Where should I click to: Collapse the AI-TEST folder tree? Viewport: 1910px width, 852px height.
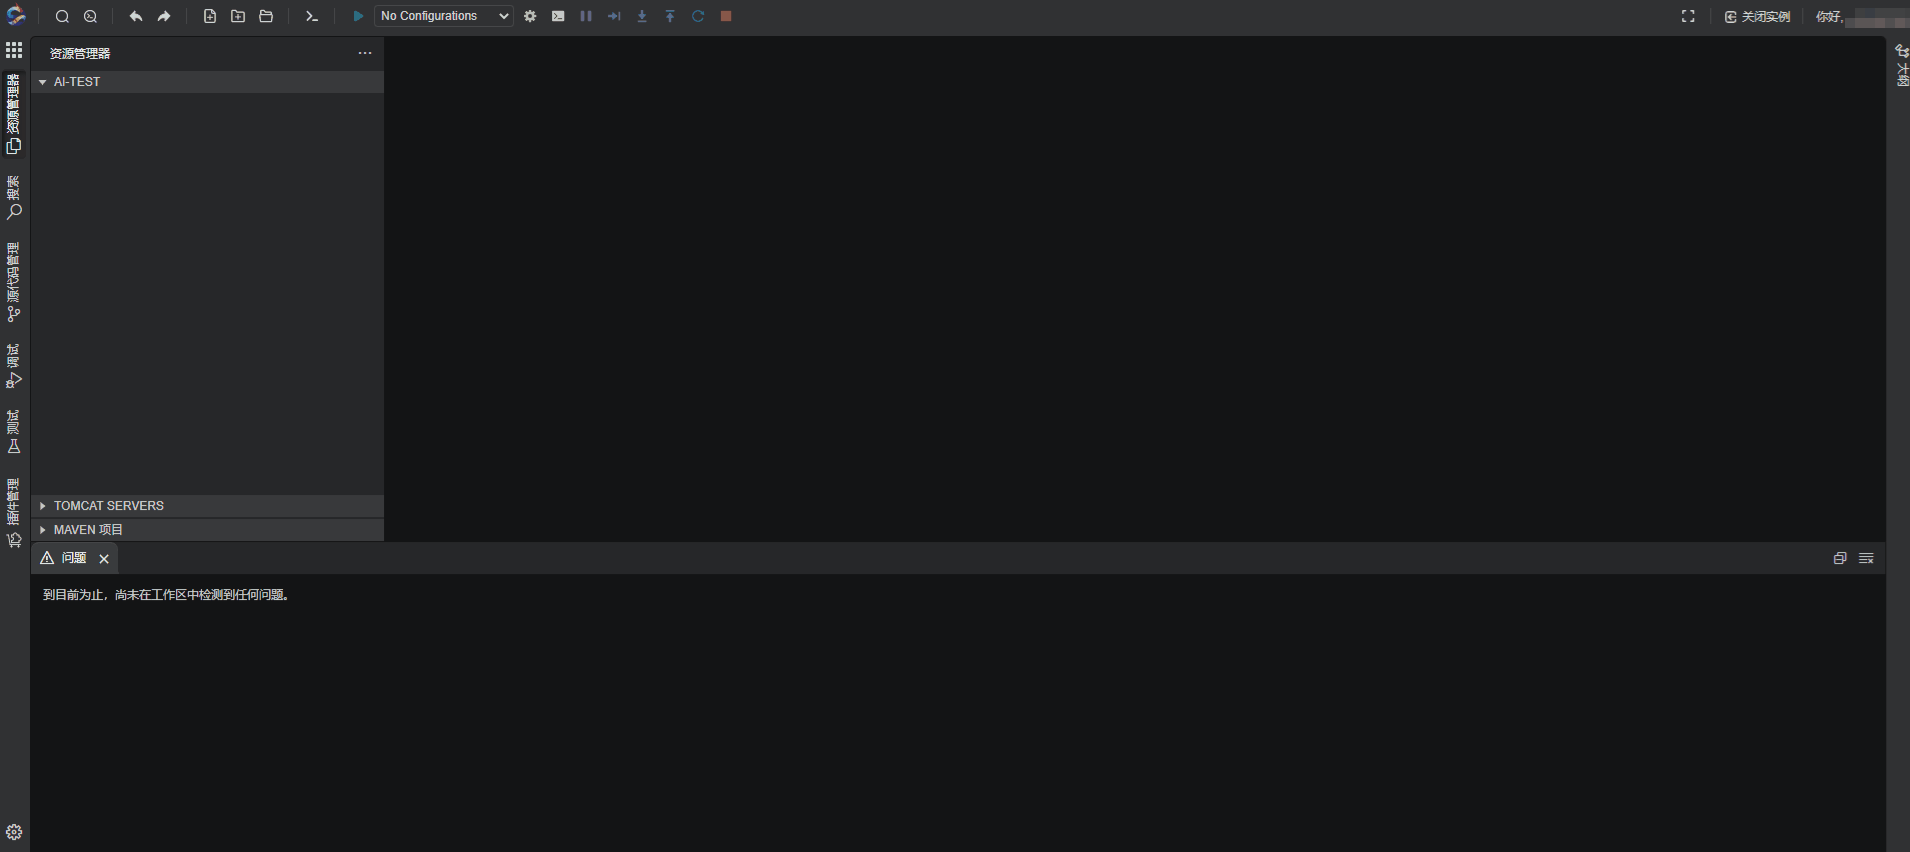207,82
